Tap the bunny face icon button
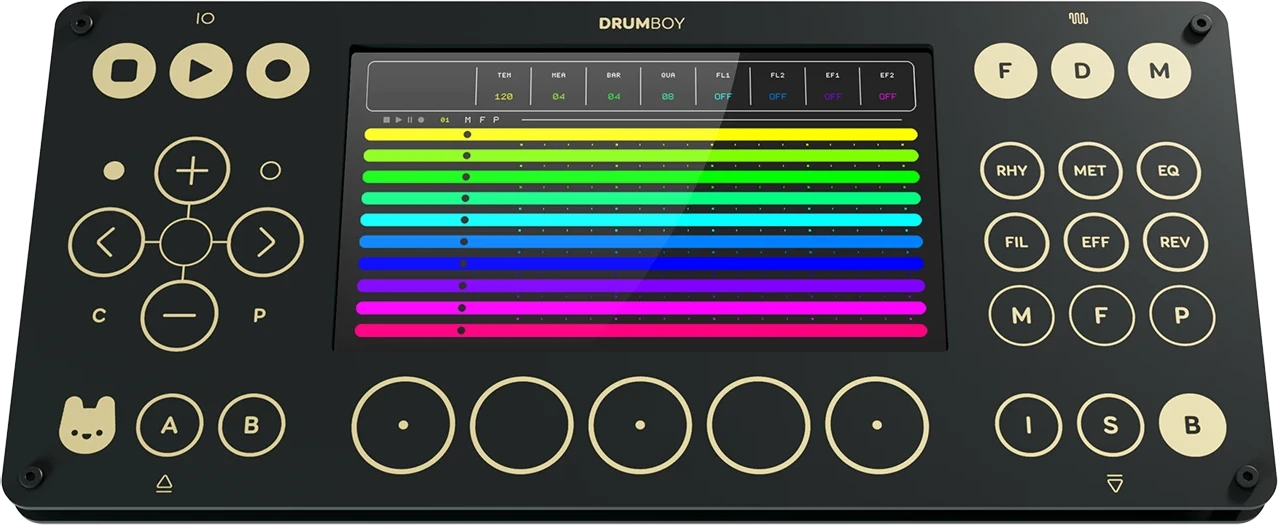 tap(88, 424)
